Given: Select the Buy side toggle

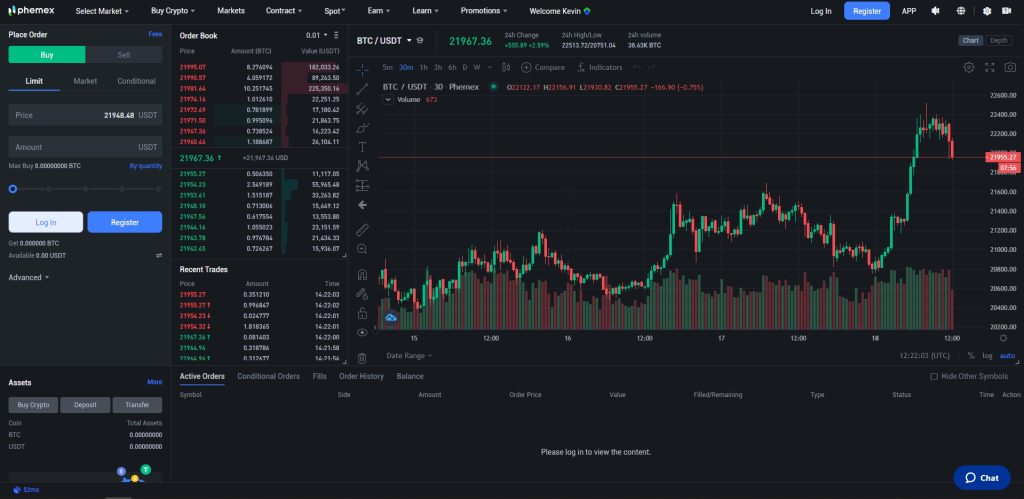Looking at the screenshot, I should [46, 55].
